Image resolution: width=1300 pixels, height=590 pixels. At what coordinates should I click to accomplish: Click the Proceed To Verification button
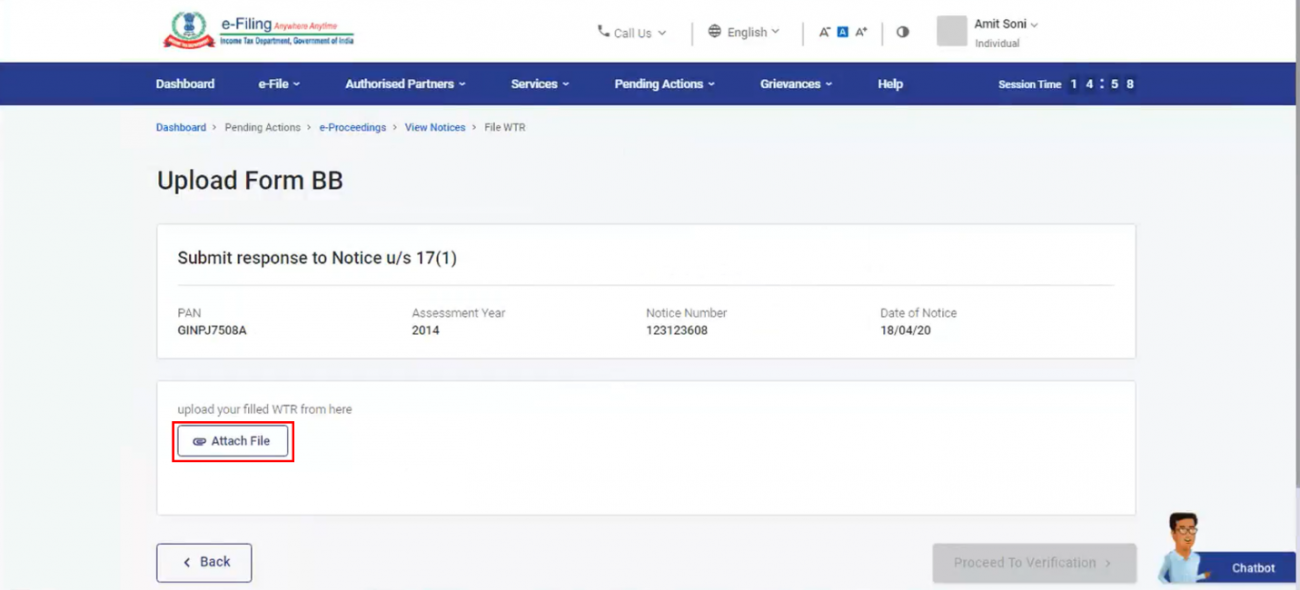tap(1034, 562)
